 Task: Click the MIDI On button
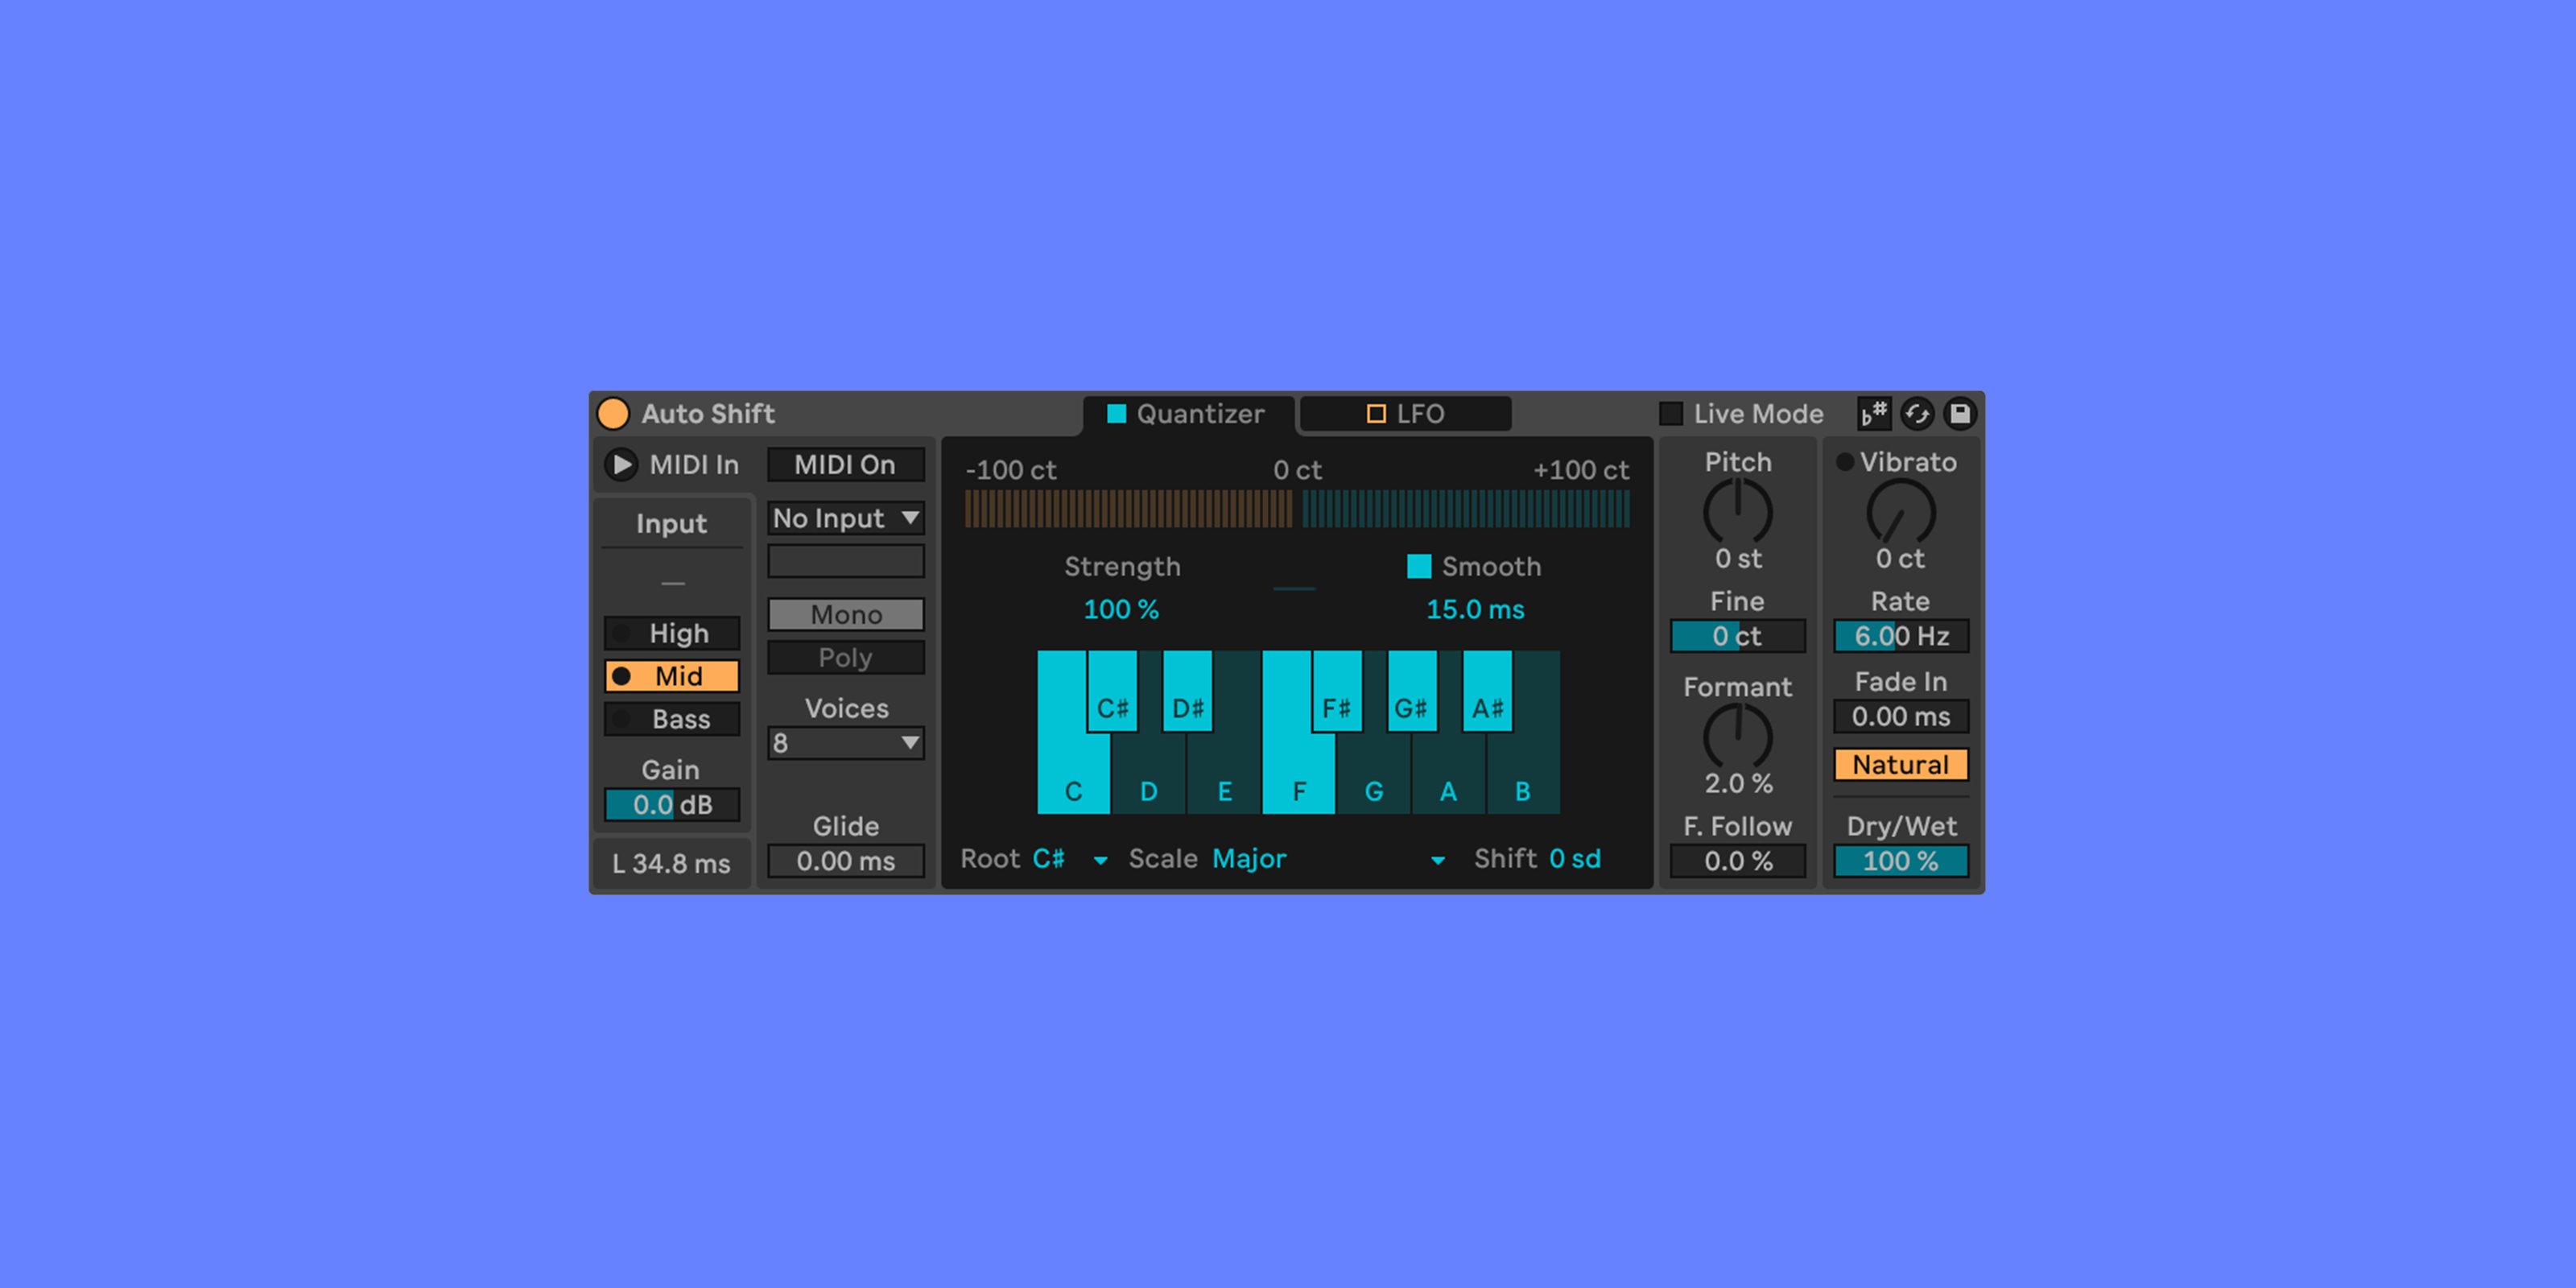click(845, 464)
